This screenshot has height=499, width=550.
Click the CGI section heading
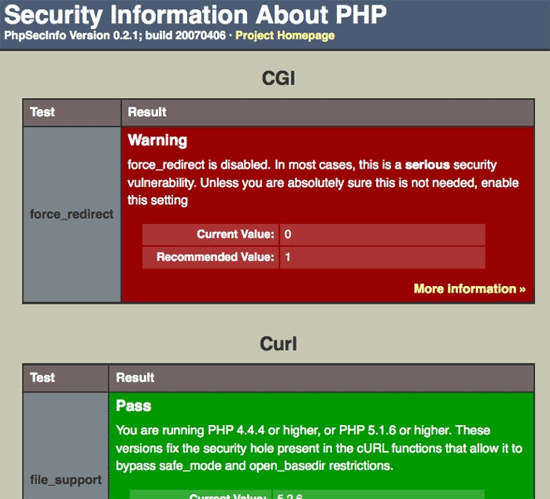[279, 78]
